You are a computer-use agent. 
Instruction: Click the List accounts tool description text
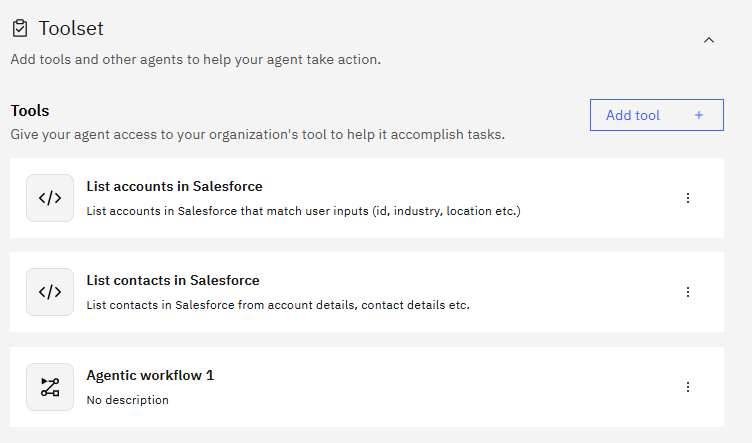pos(303,211)
